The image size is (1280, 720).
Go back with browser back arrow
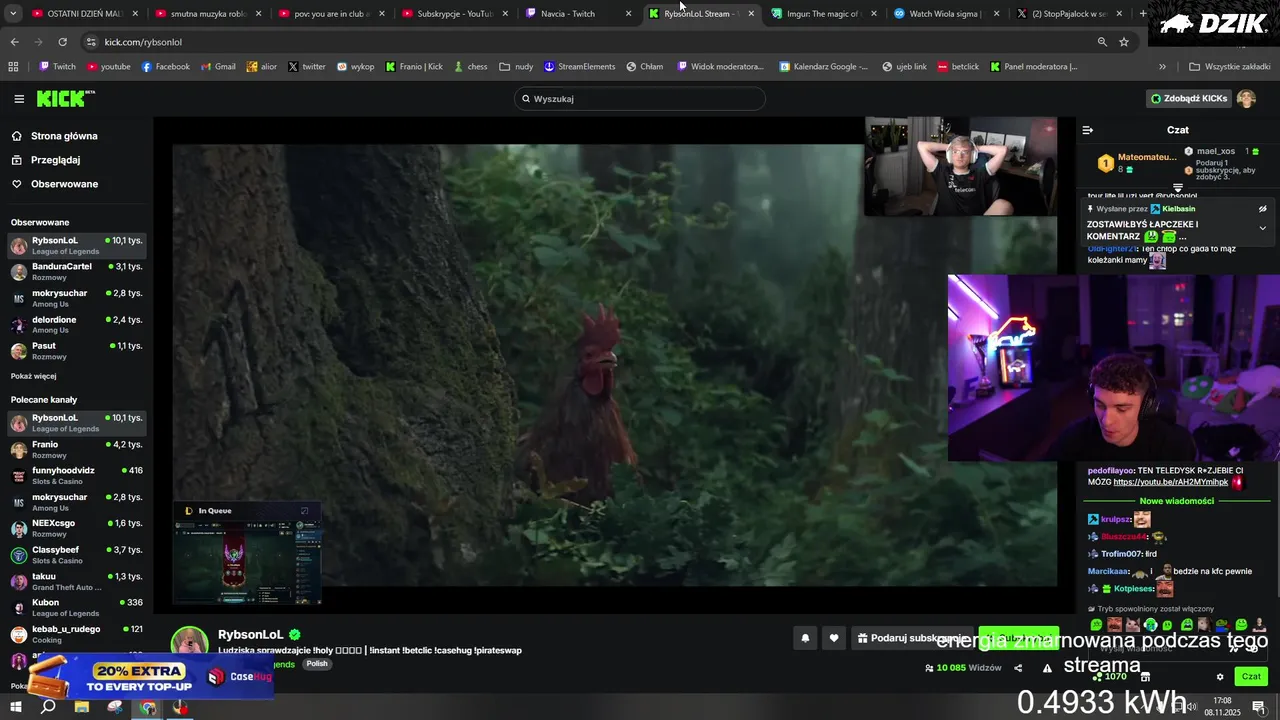pyautogui.click(x=14, y=42)
